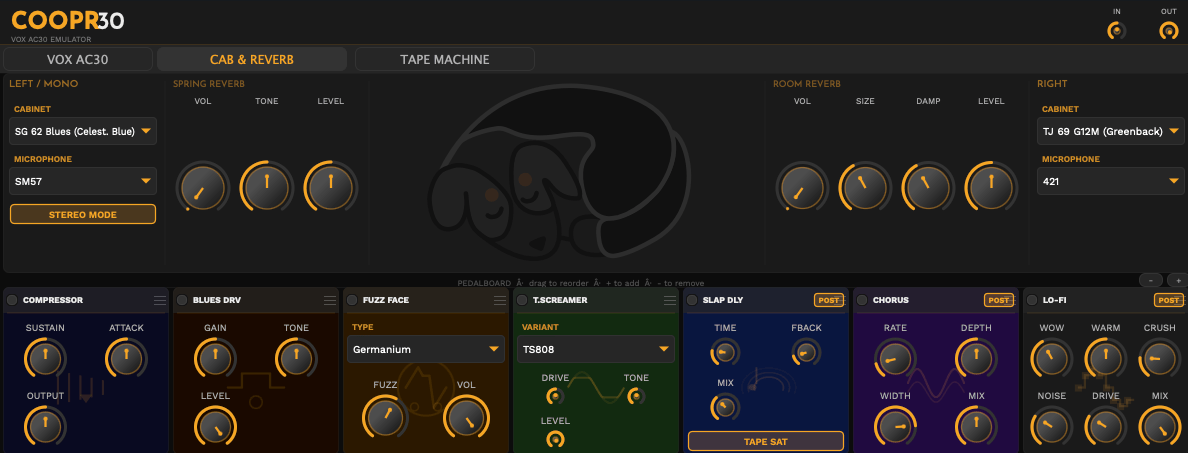The height and width of the screenshot is (453, 1188).
Task: Open the Fuzz Face Type dropdown Germanium
Action: point(426,349)
